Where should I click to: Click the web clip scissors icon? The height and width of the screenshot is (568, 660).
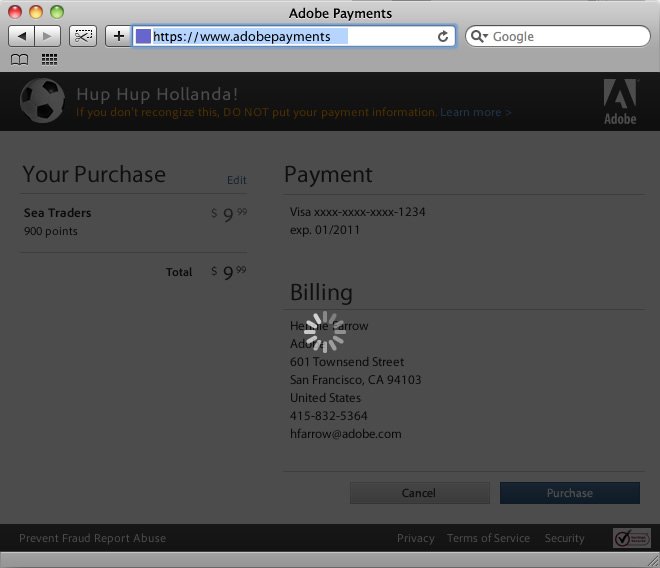pyautogui.click(x=83, y=36)
